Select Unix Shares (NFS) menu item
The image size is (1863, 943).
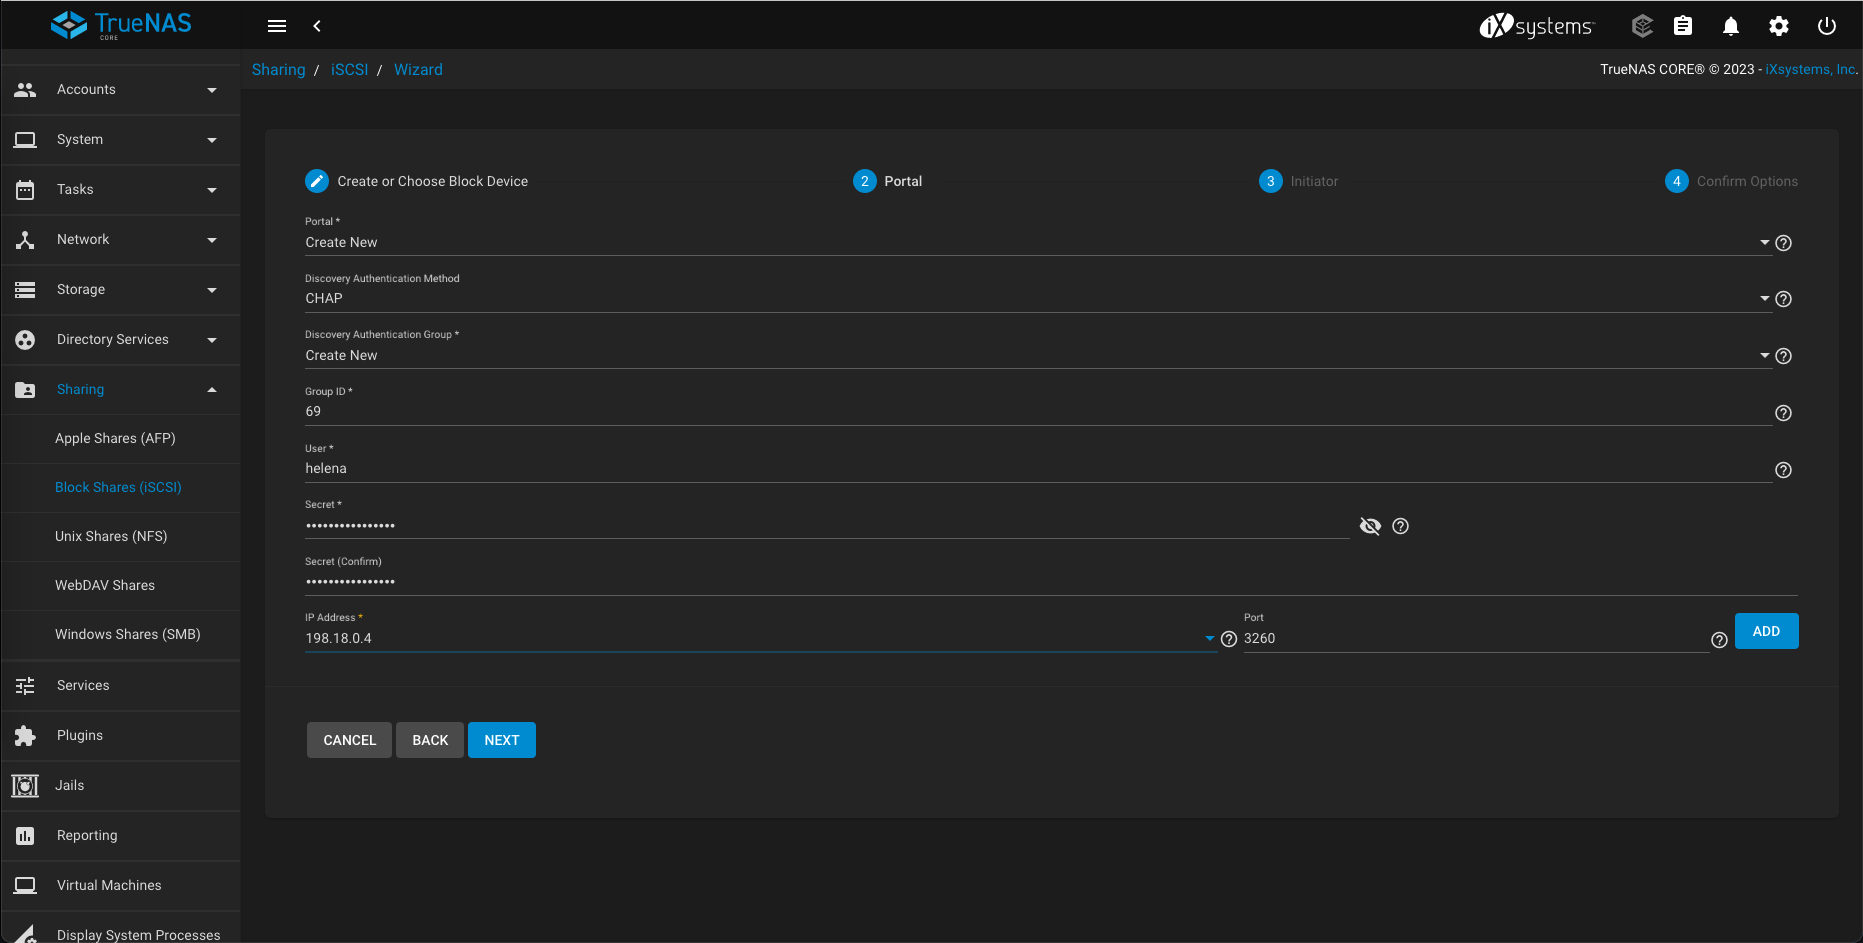coord(111,537)
